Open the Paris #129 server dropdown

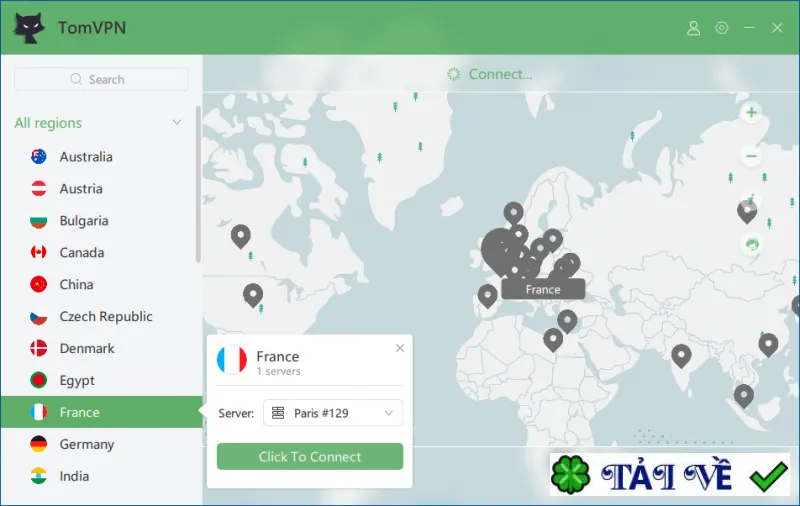pyautogui.click(x=333, y=413)
